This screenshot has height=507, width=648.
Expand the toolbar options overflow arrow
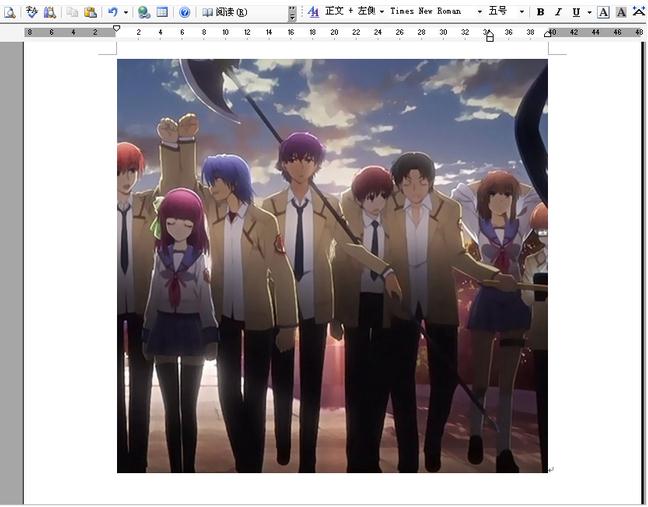tap(292, 13)
